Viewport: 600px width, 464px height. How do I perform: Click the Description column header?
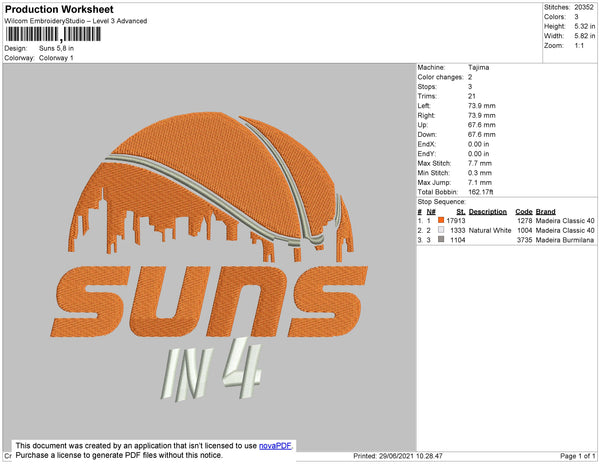point(488,212)
